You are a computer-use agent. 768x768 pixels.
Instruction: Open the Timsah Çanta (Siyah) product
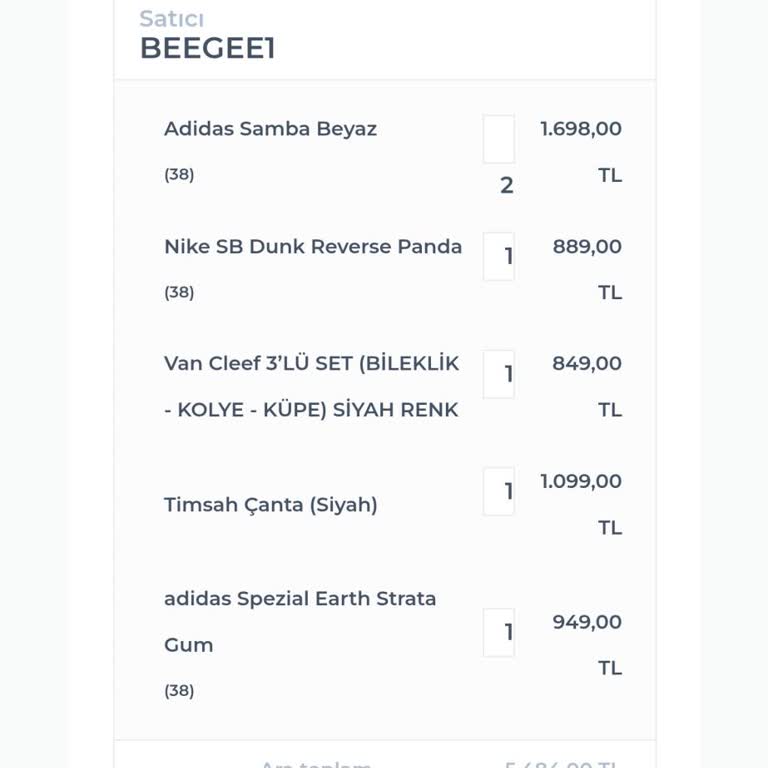270,505
